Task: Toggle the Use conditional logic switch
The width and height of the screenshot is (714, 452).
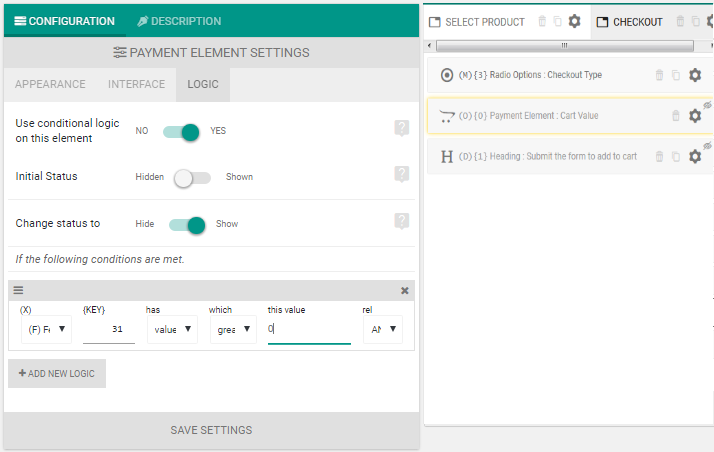Action: click(x=181, y=132)
